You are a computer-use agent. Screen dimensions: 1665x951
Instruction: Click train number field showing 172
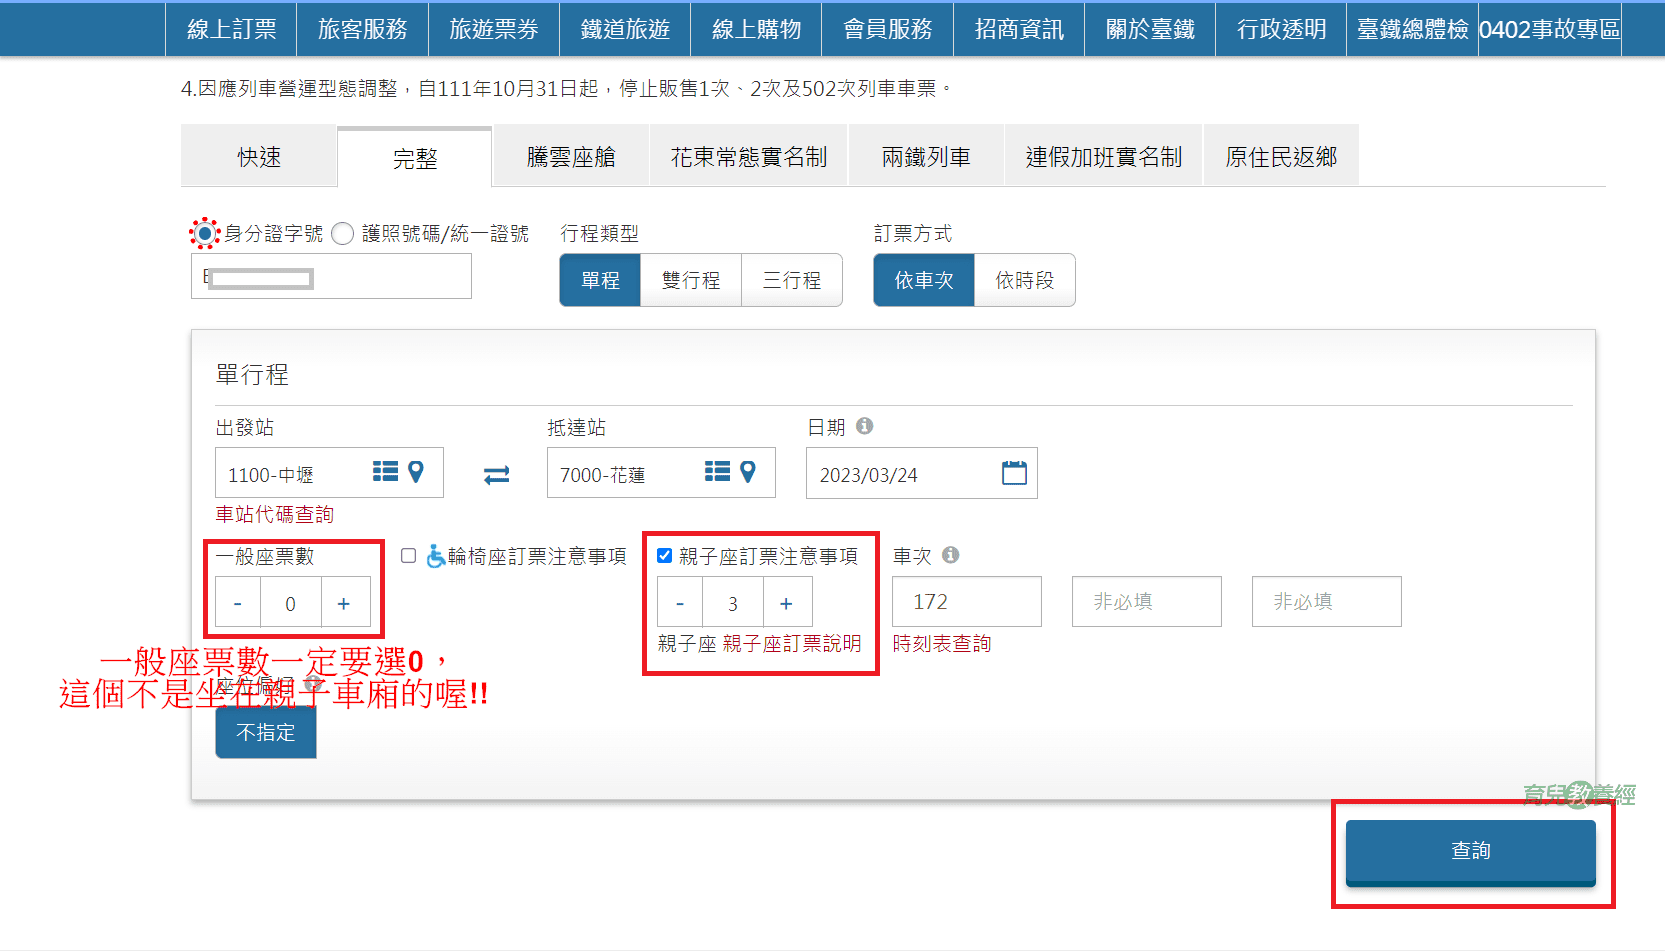coord(967,601)
